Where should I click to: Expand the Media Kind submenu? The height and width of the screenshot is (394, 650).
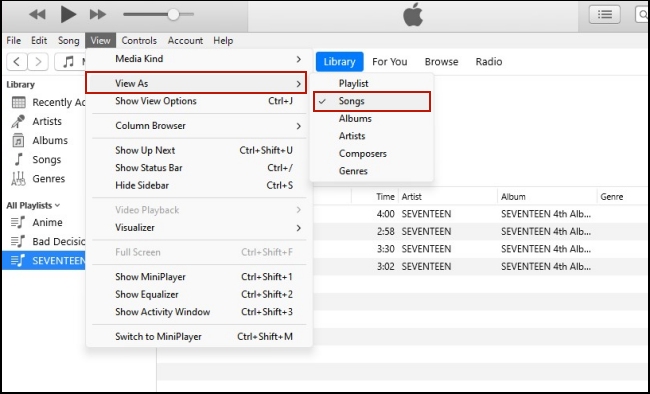click(199, 59)
